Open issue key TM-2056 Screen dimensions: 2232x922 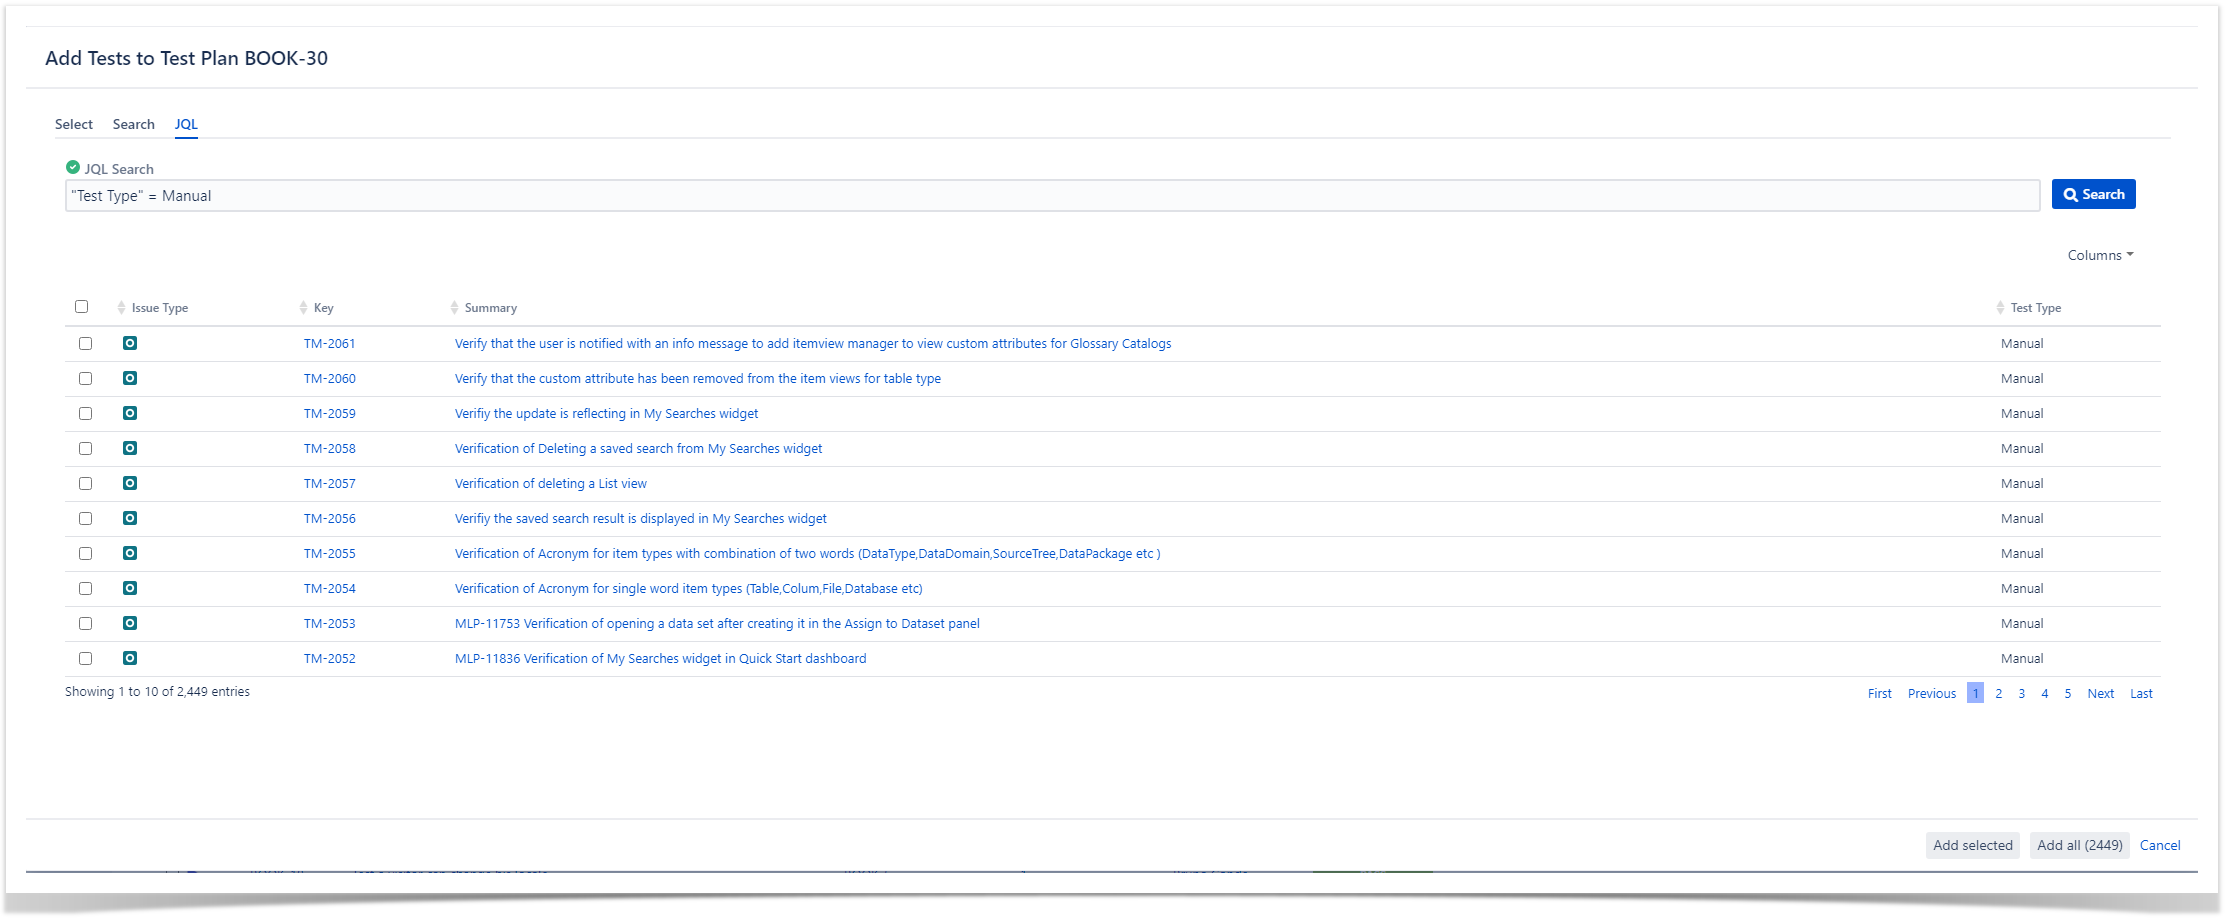click(330, 518)
